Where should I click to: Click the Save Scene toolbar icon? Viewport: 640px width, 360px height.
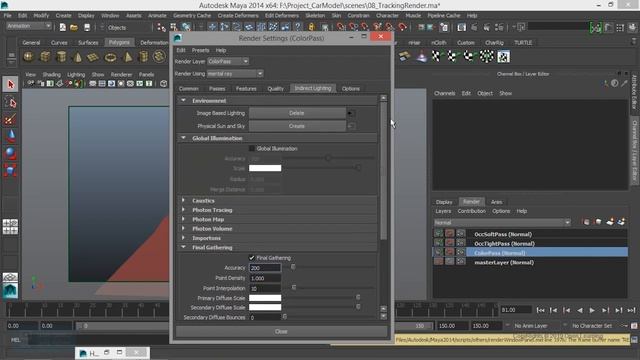[87, 27]
